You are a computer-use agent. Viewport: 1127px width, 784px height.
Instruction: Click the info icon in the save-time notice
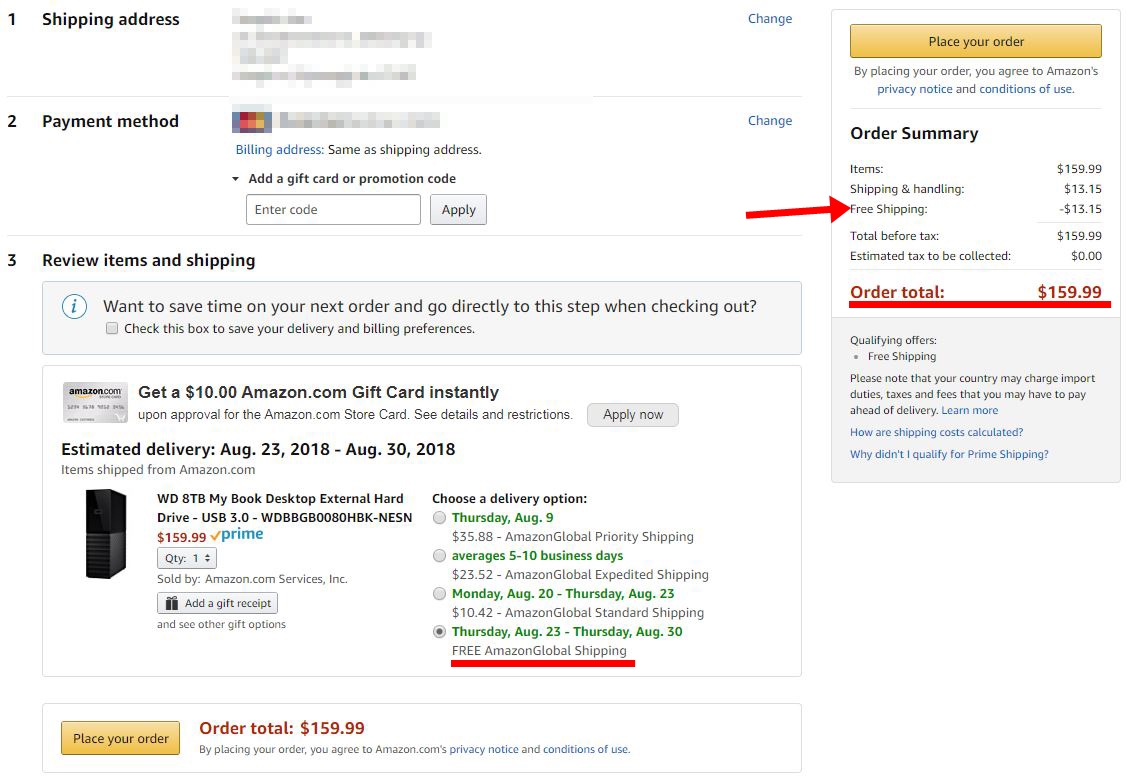[75, 307]
